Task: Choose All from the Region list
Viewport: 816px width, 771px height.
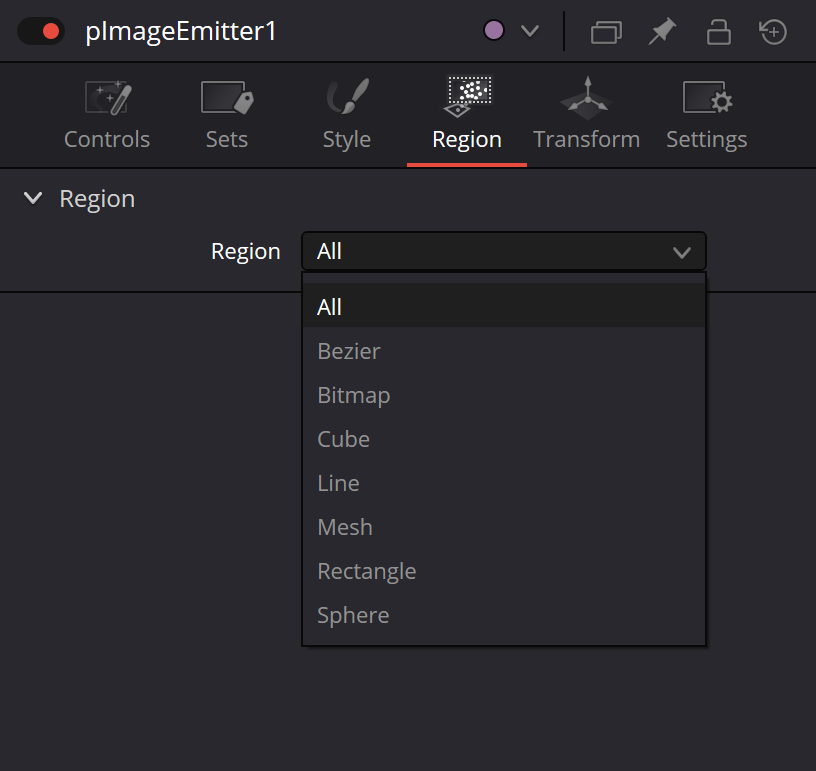Action: [504, 307]
